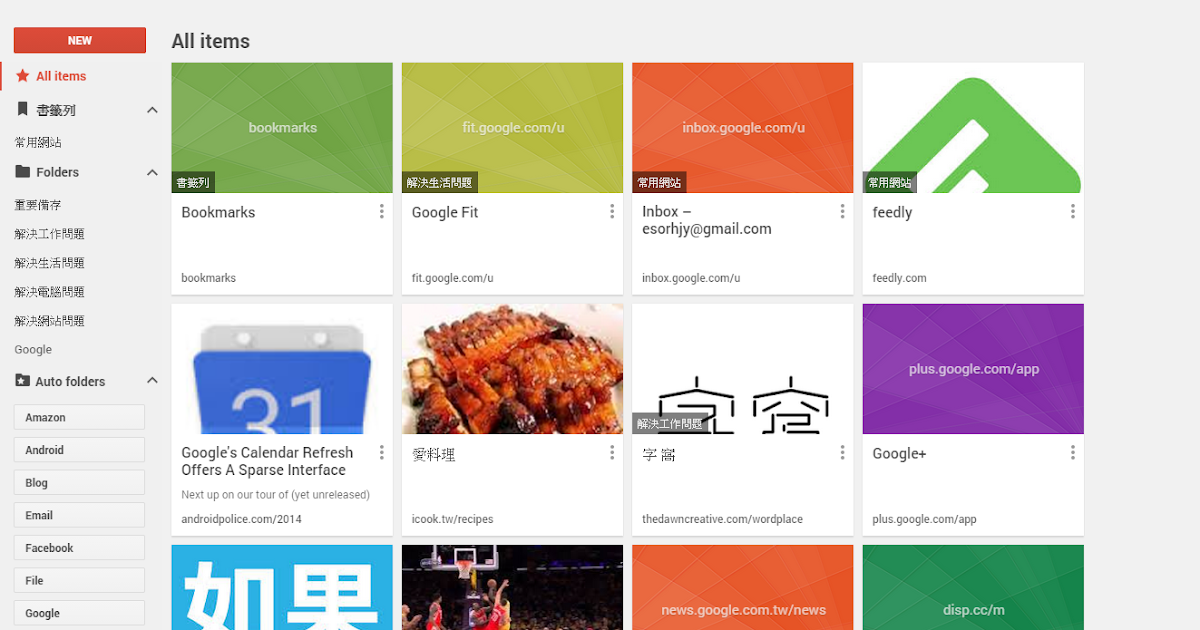
Task: Open the plus.google.com/app purple thumbnail
Action: click(x=973, y=369)
